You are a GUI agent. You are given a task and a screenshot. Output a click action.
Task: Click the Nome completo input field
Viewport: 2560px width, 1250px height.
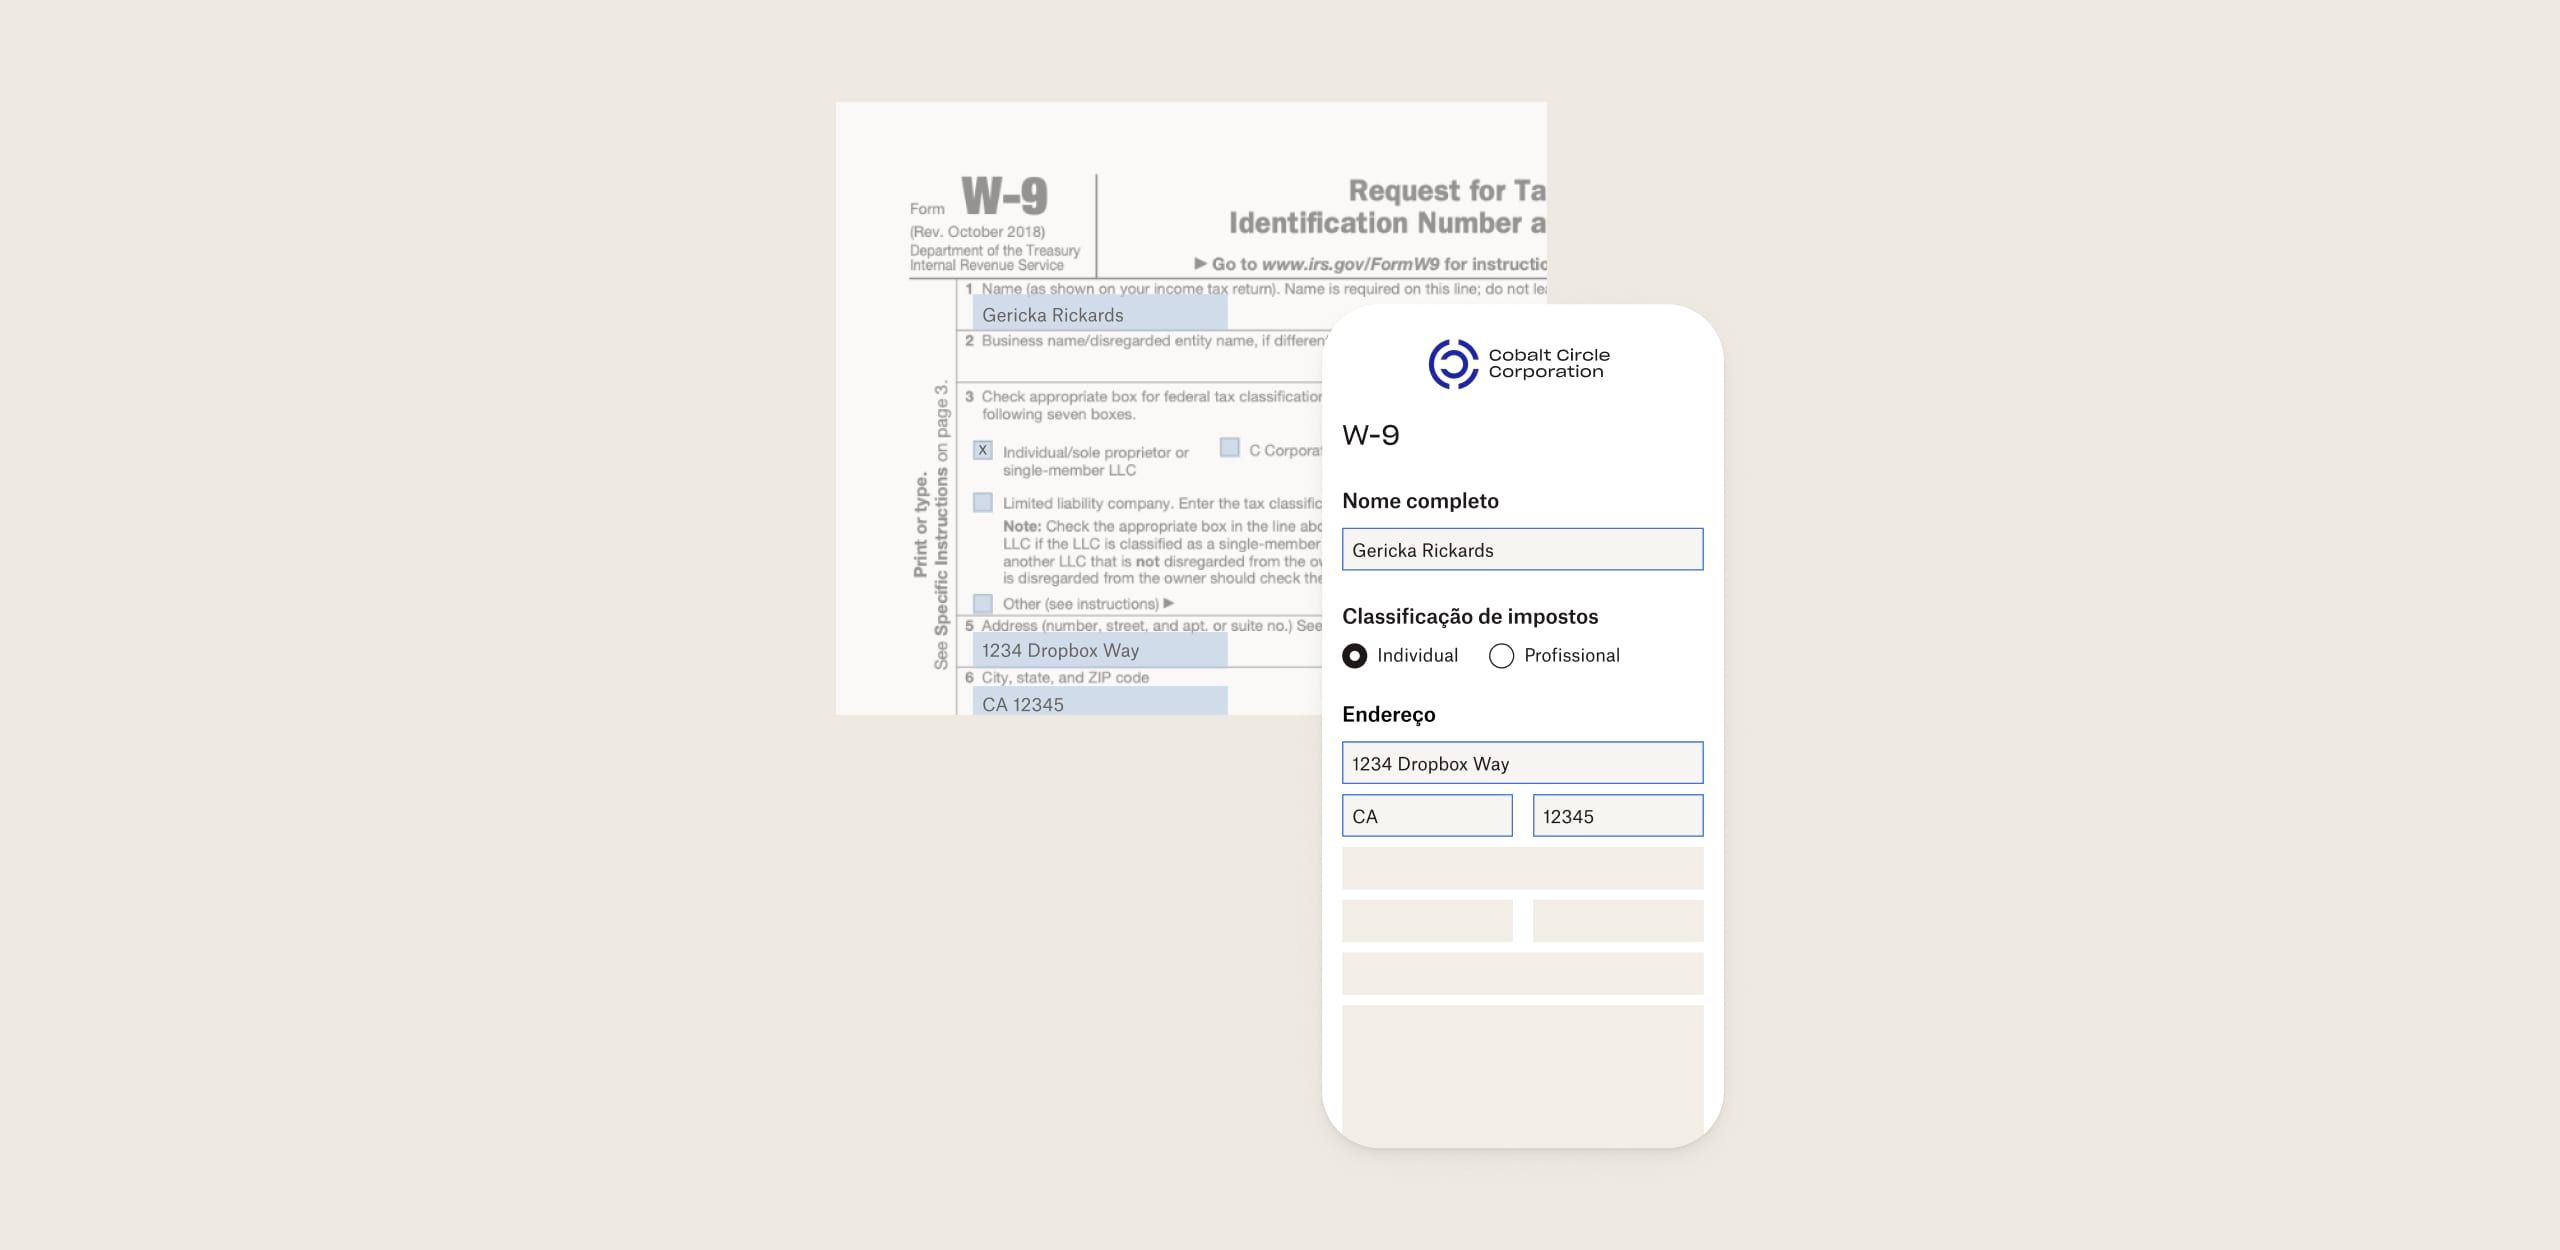[x=1522, y=548]
